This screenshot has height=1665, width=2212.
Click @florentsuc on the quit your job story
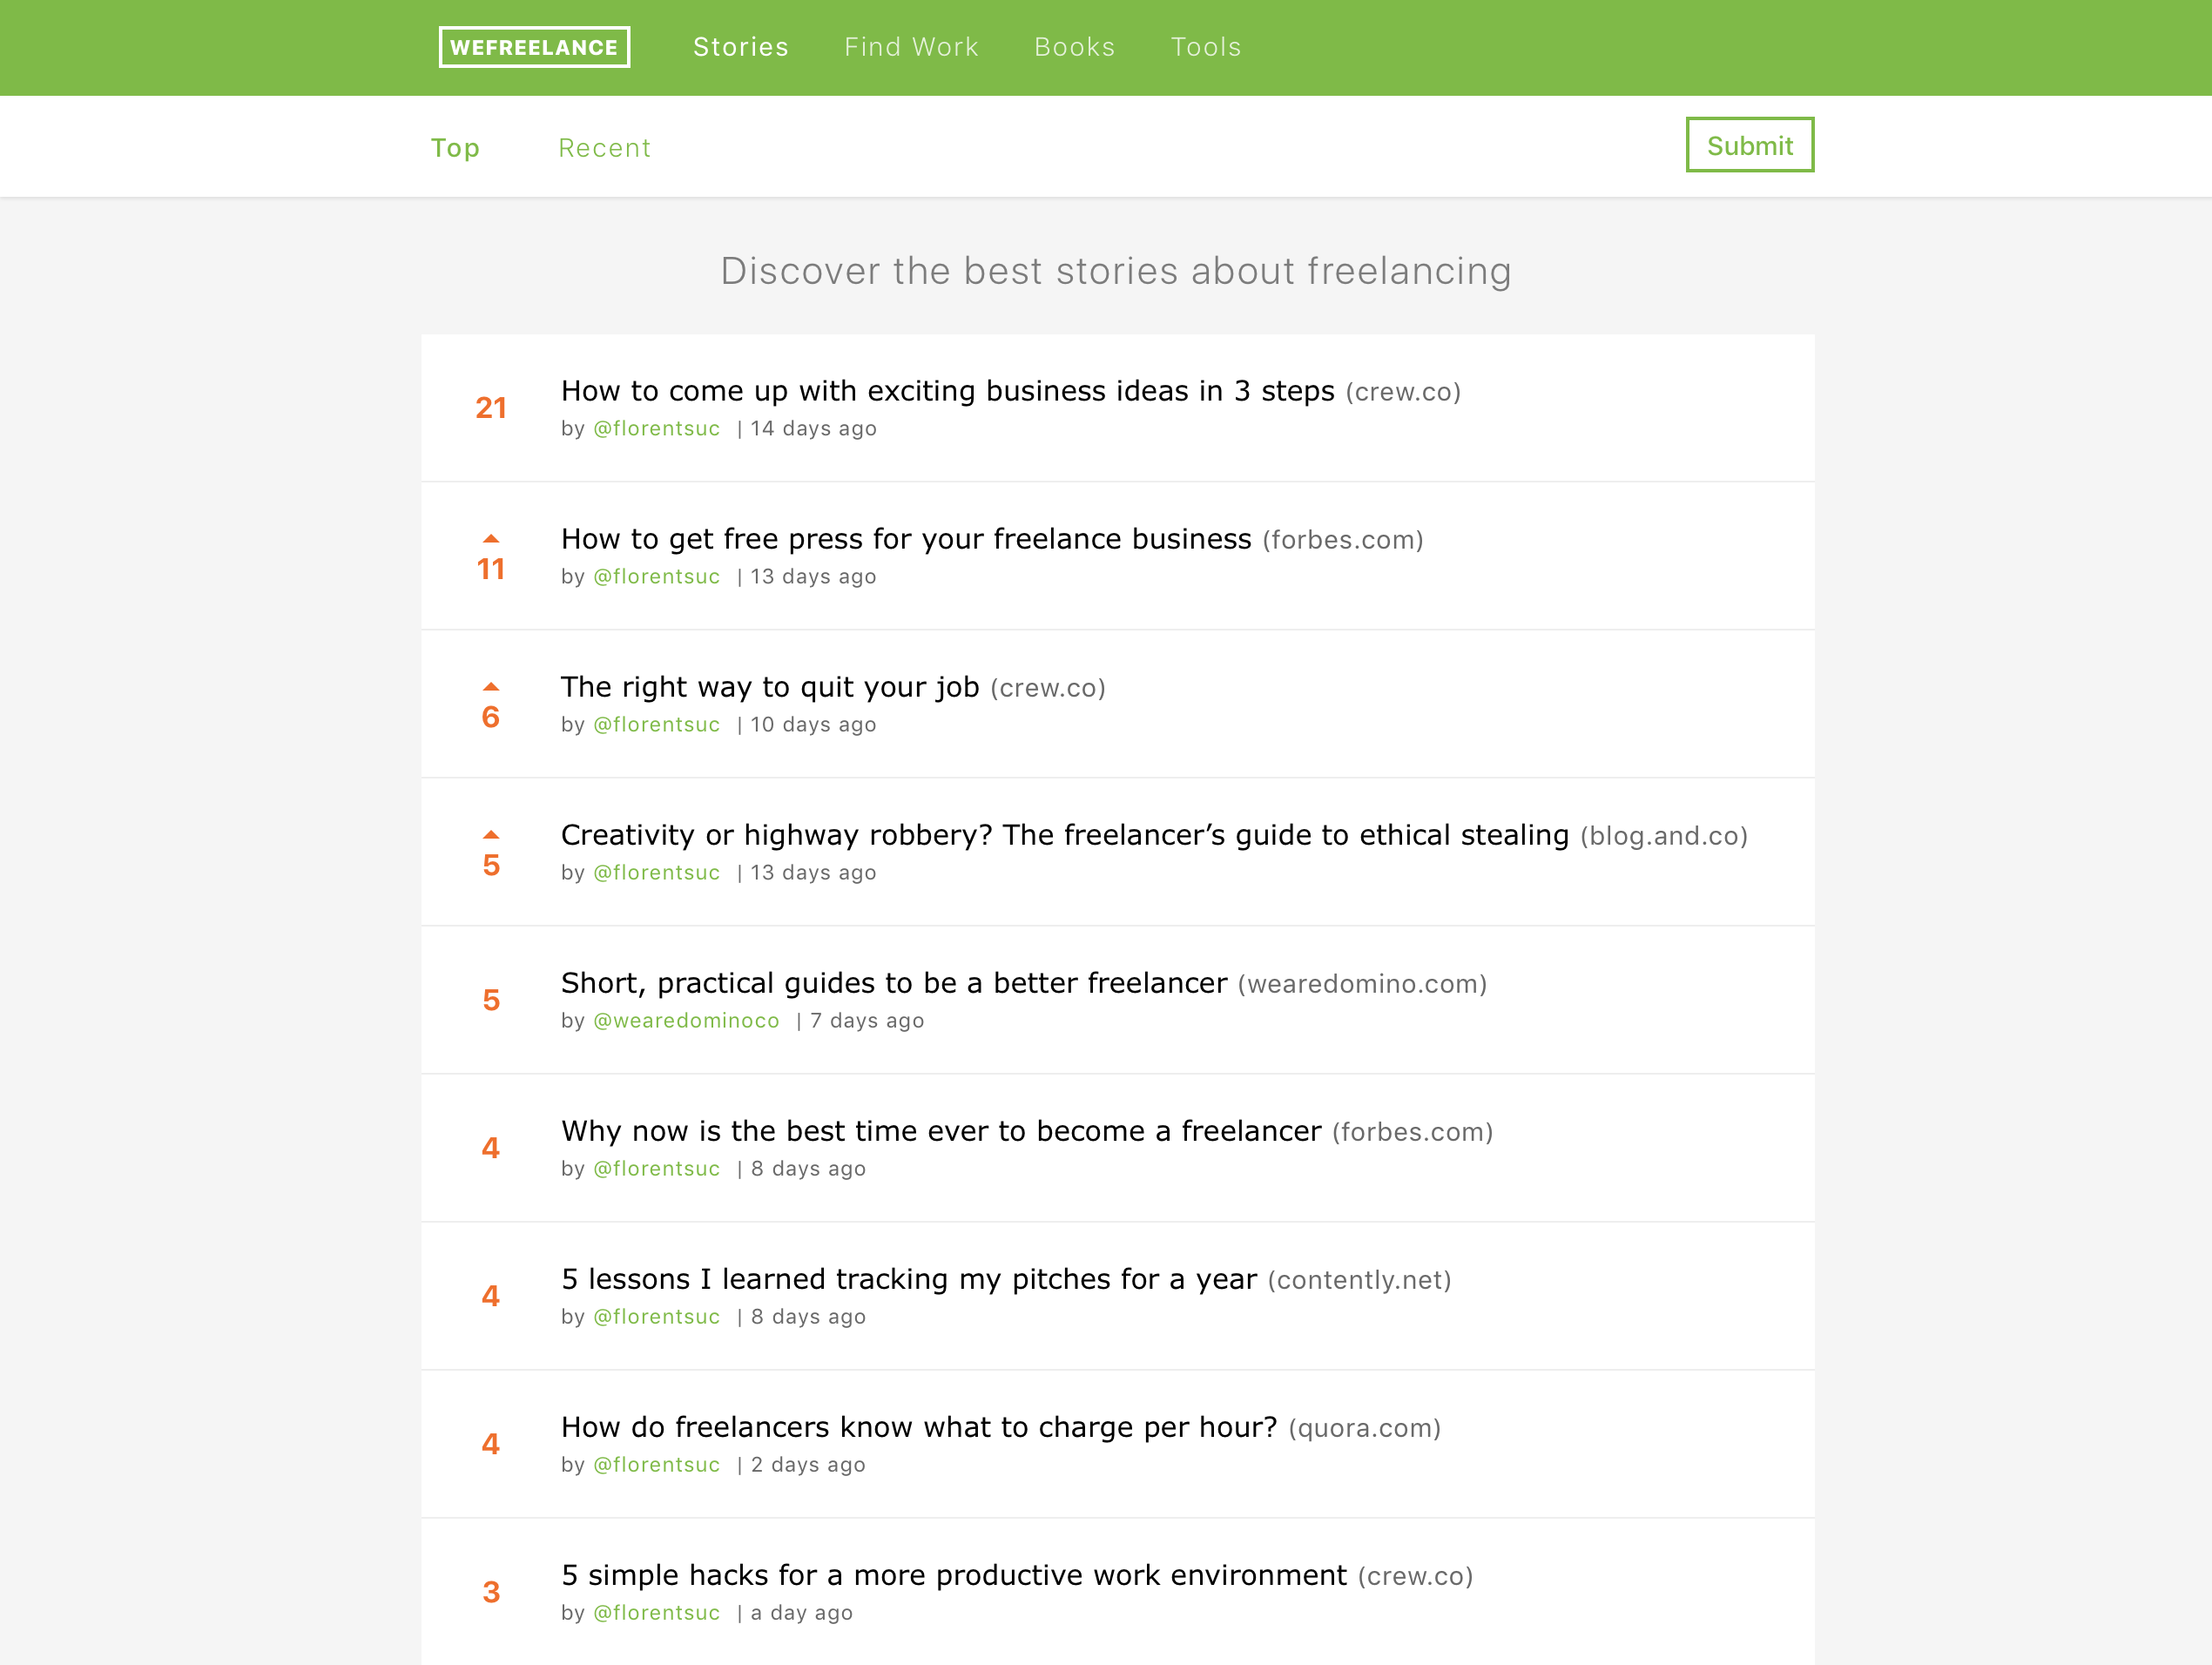coord(656,725)
